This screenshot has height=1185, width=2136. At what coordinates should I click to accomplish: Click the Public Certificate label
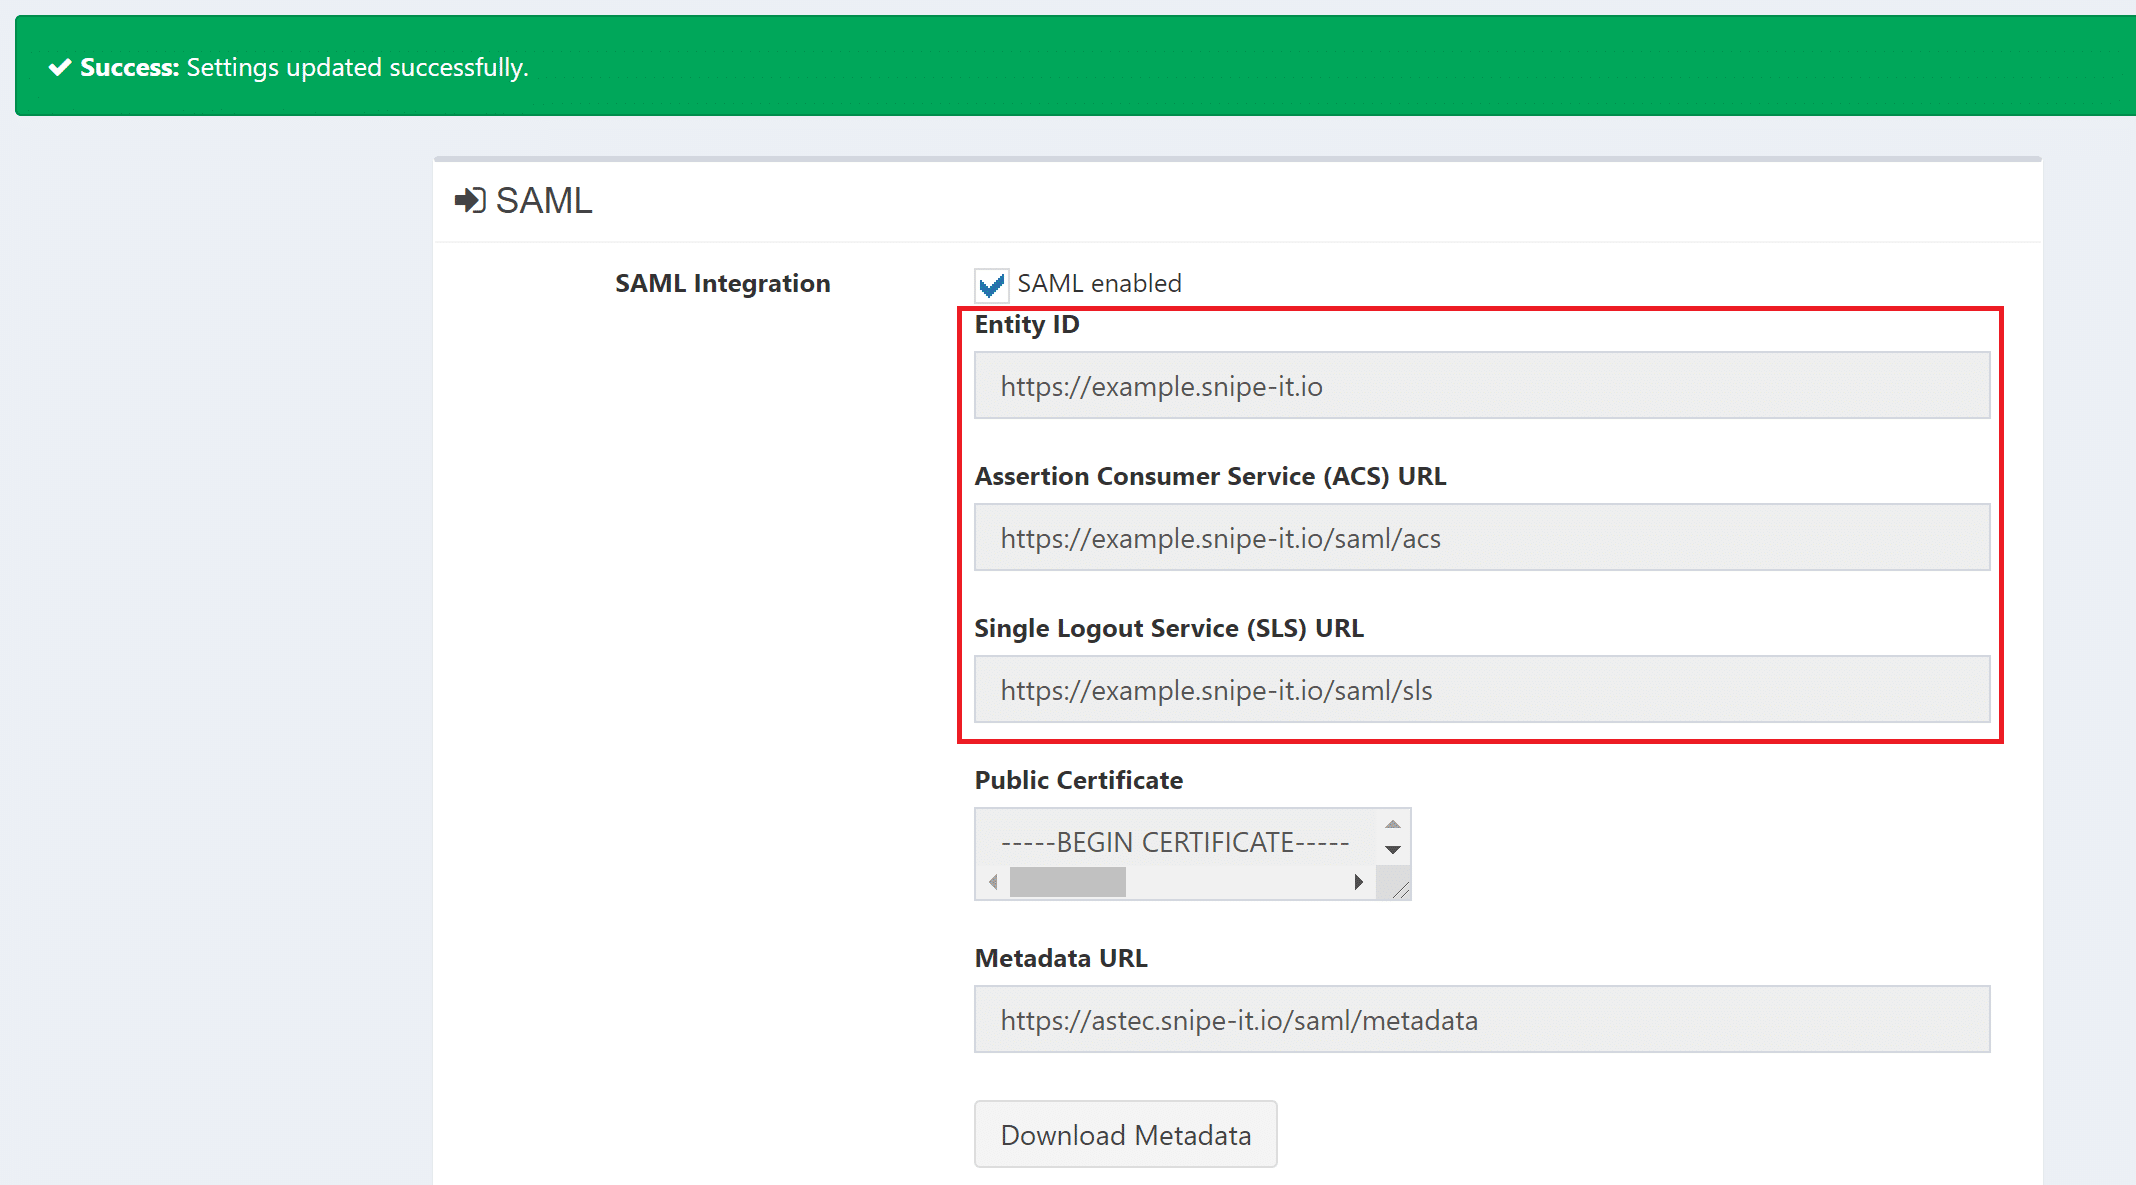pyautogui.click(x=1078, y=780)
